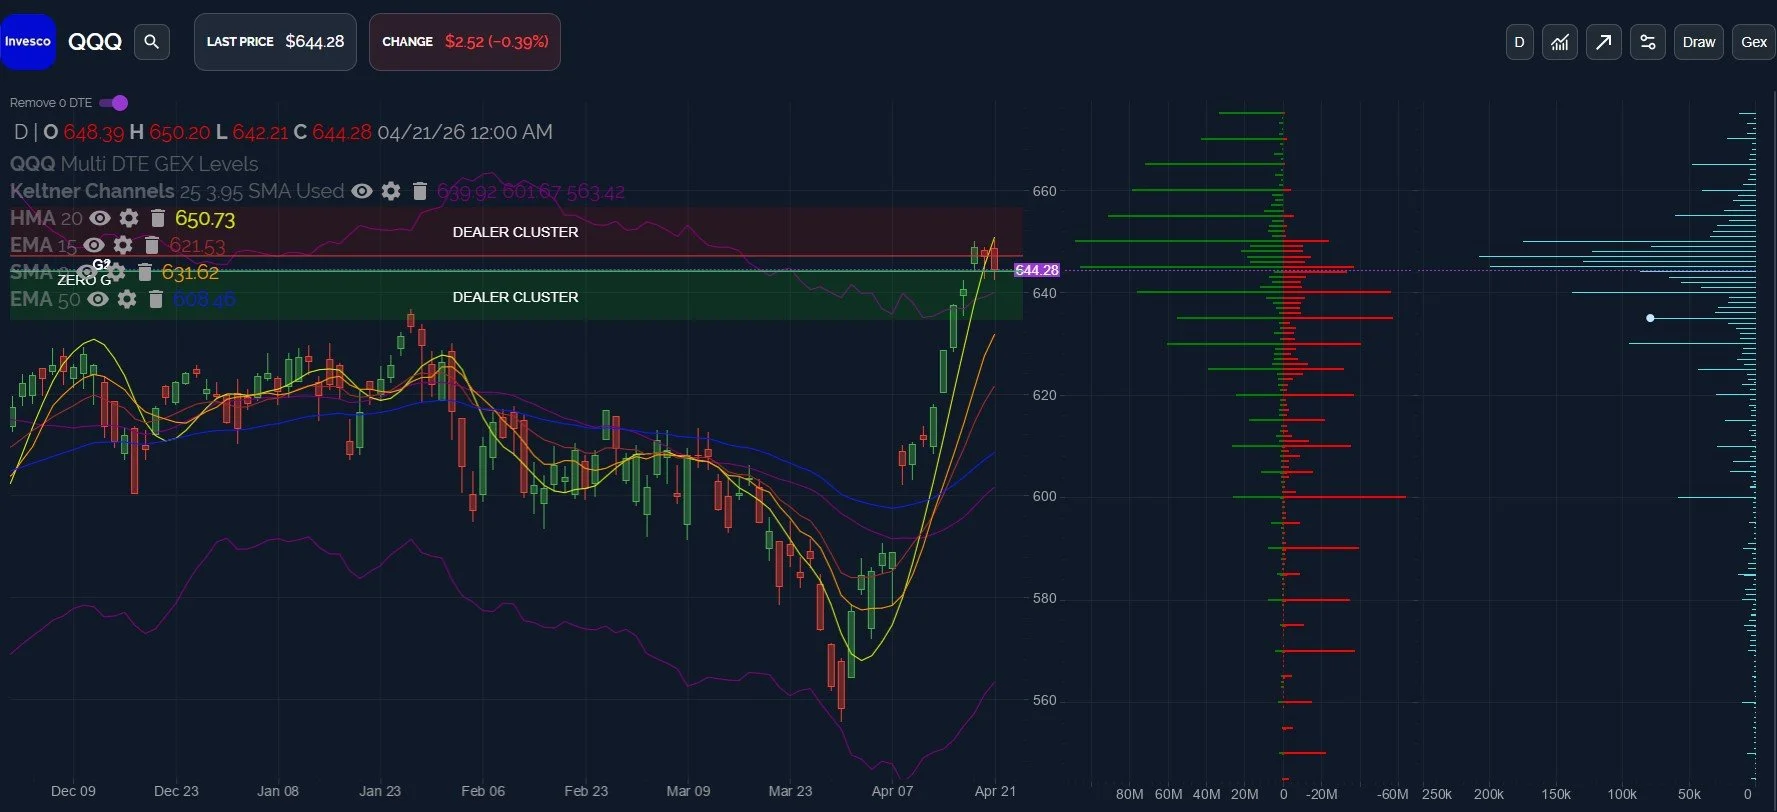Click the -60M gamma axis label
The image size is (1777, 812).
tap(1392, 794)
